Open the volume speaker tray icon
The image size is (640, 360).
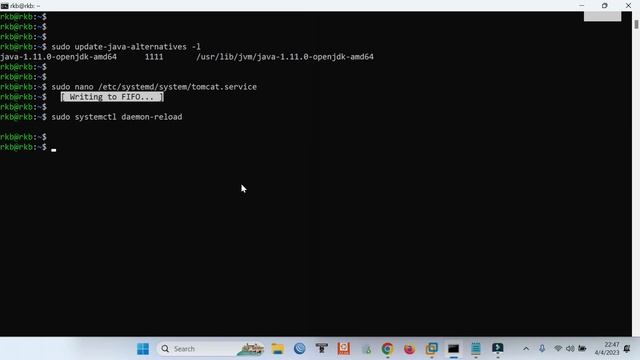click(x=570, y=349)
